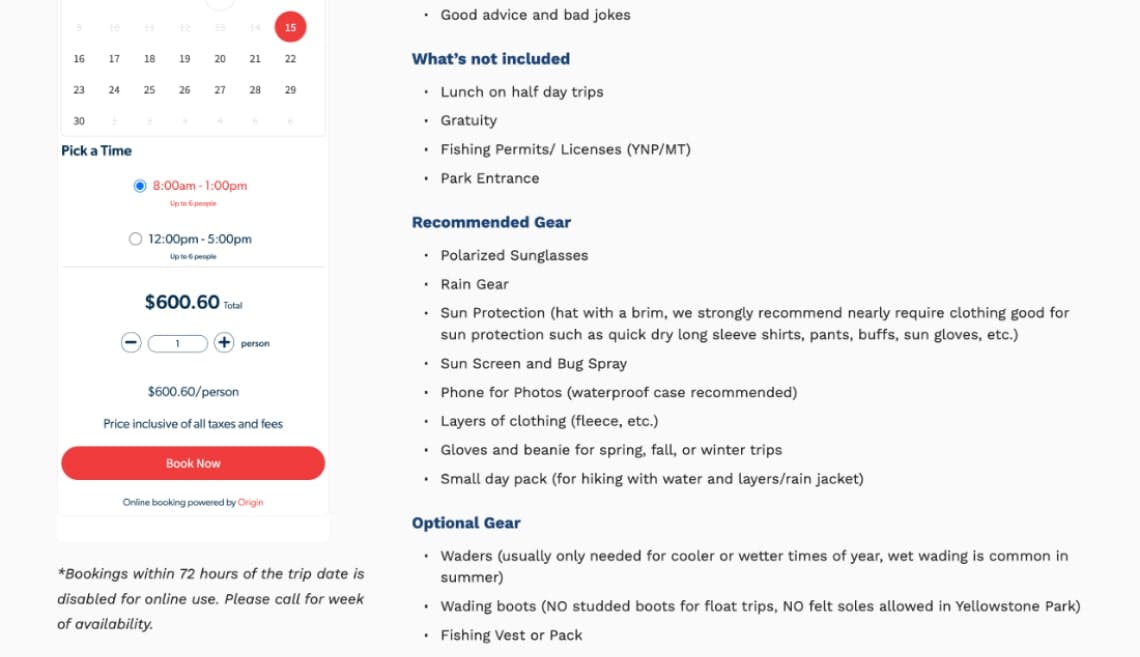Click the minus icon to decrease person count
1140x657 pixels.
coord(130,342)
